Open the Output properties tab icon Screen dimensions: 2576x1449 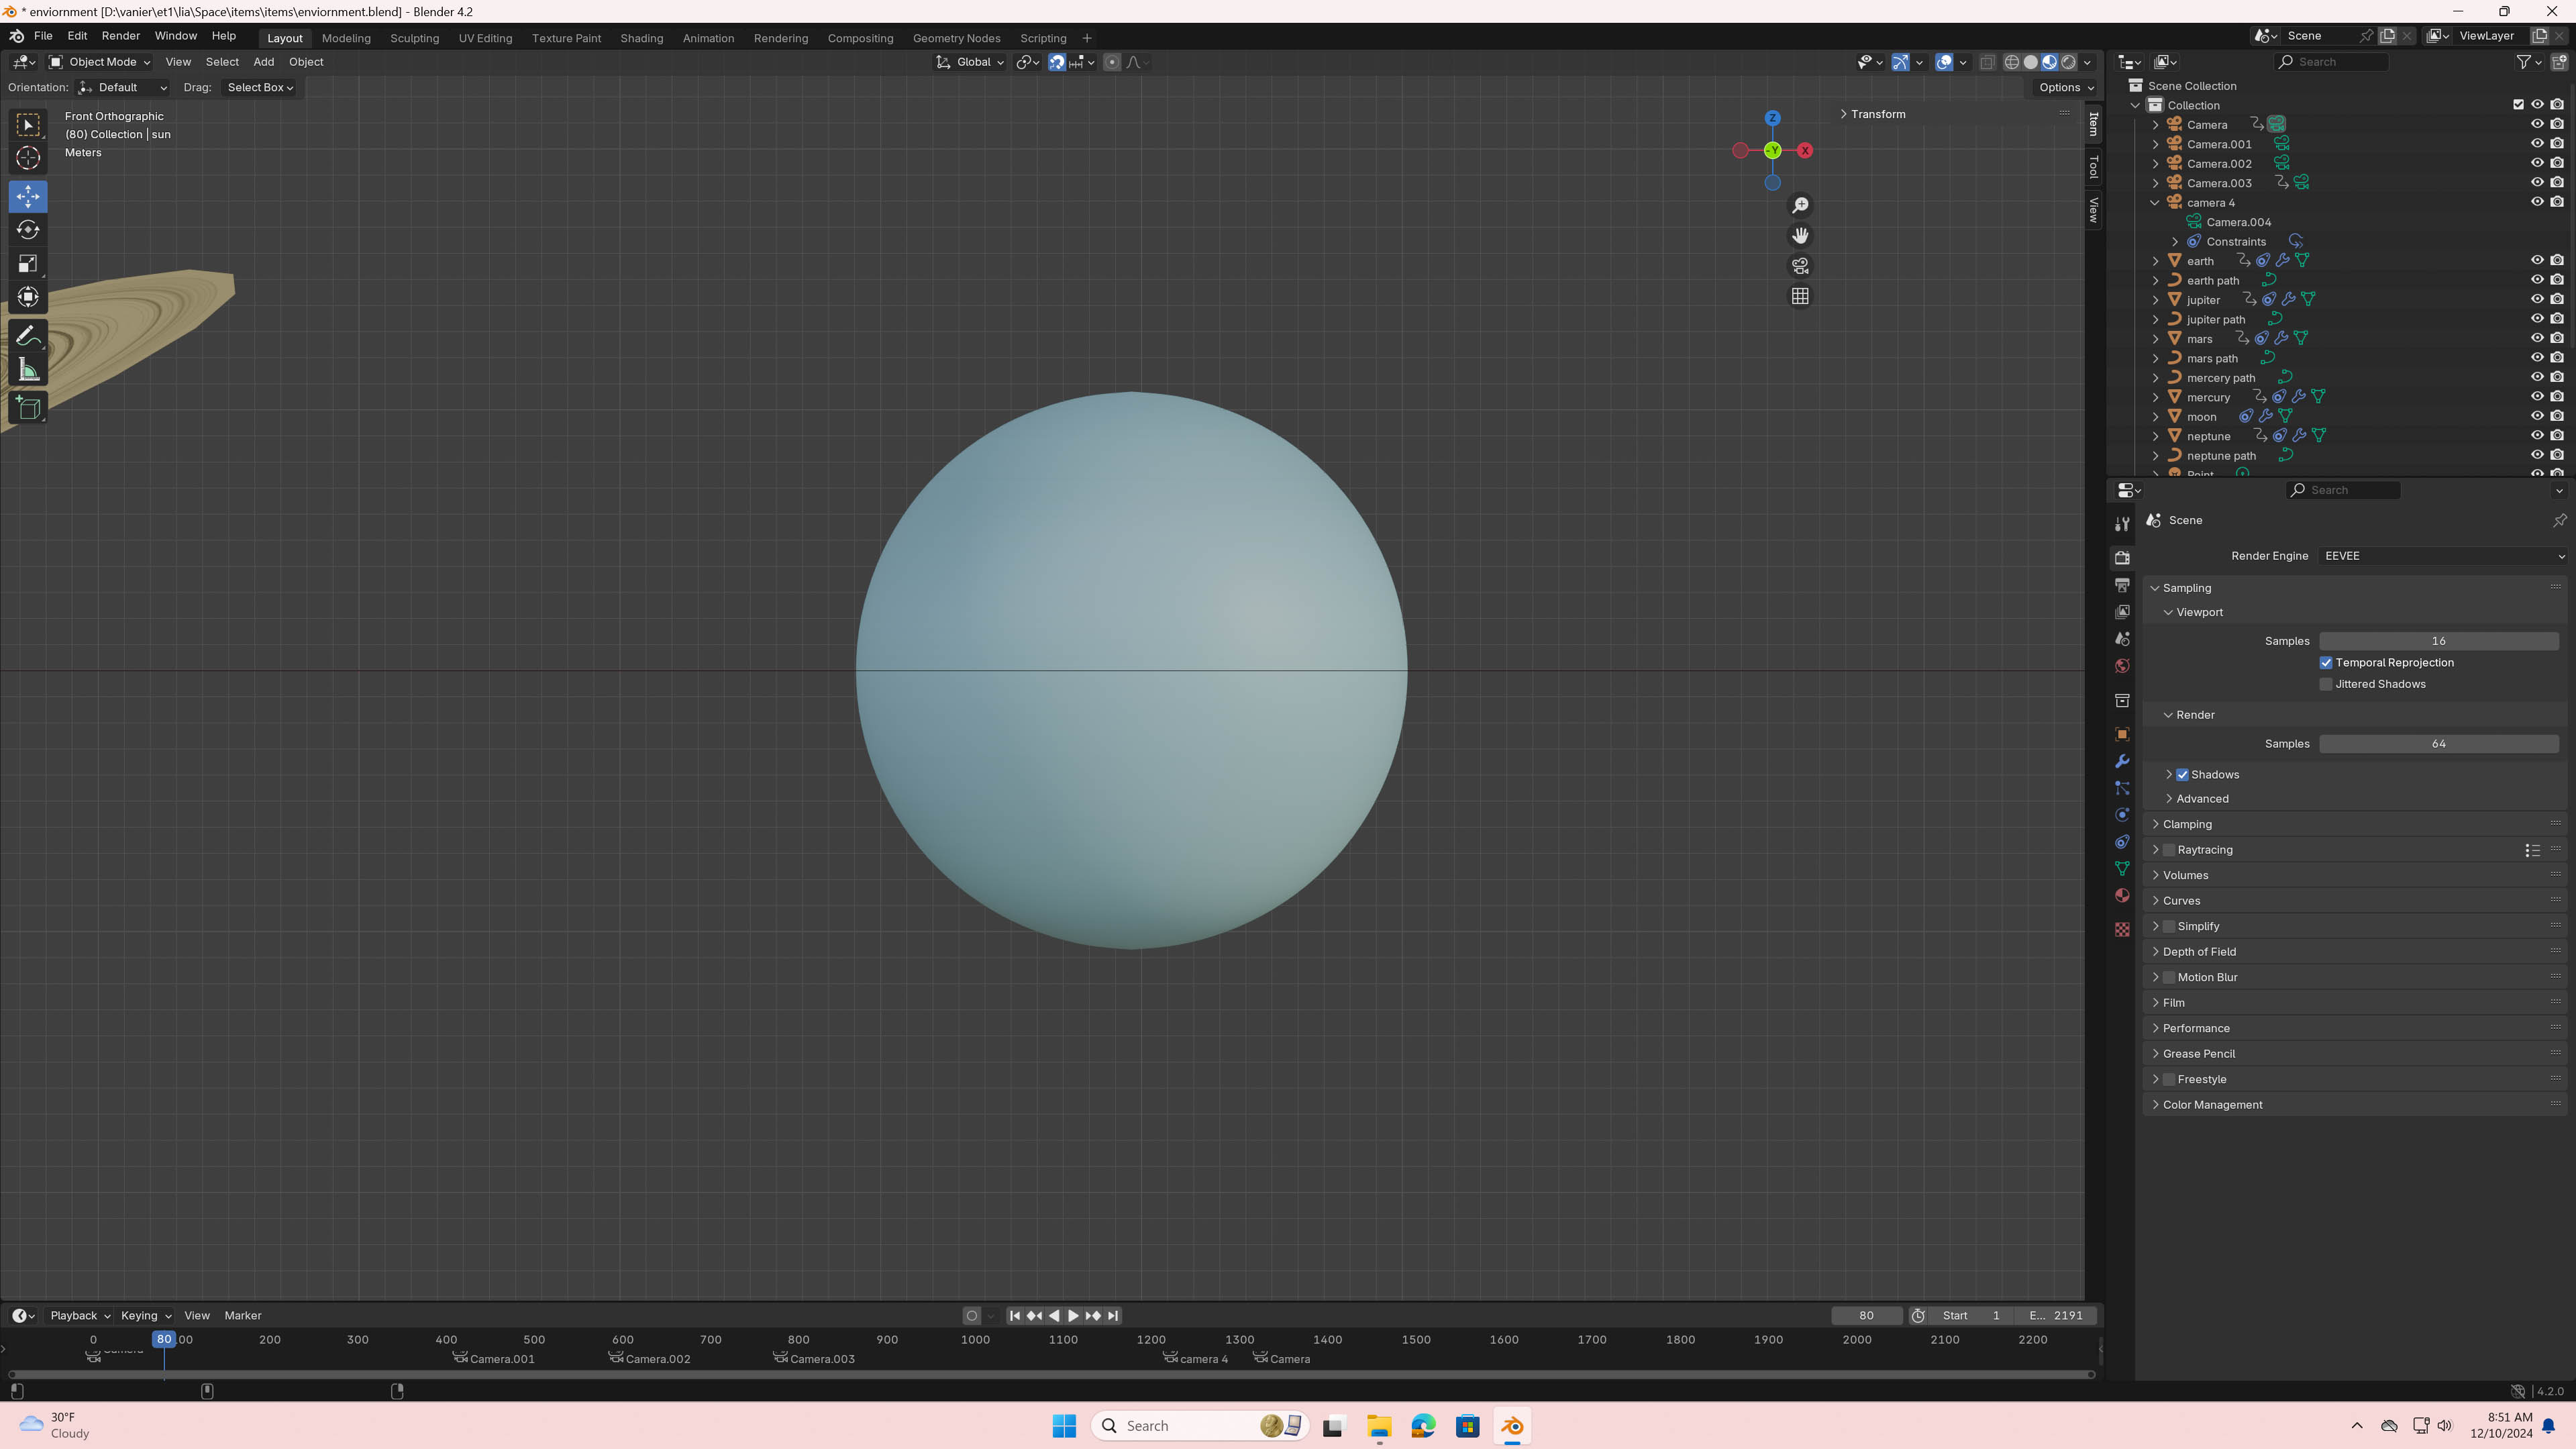2122,585
